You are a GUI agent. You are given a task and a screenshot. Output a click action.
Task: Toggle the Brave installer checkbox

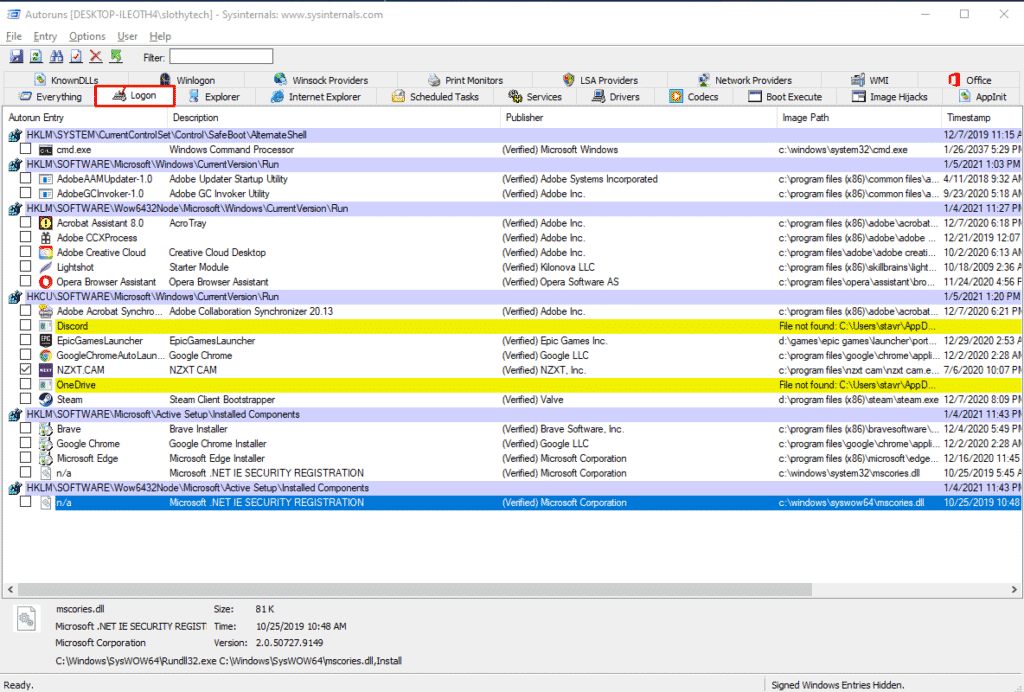[x=25, y=429]
